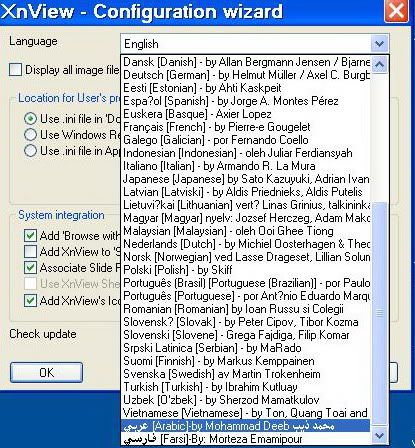Select Italiano [Italian] entry
The image size is (415, 448).
(x=246, y=166)
